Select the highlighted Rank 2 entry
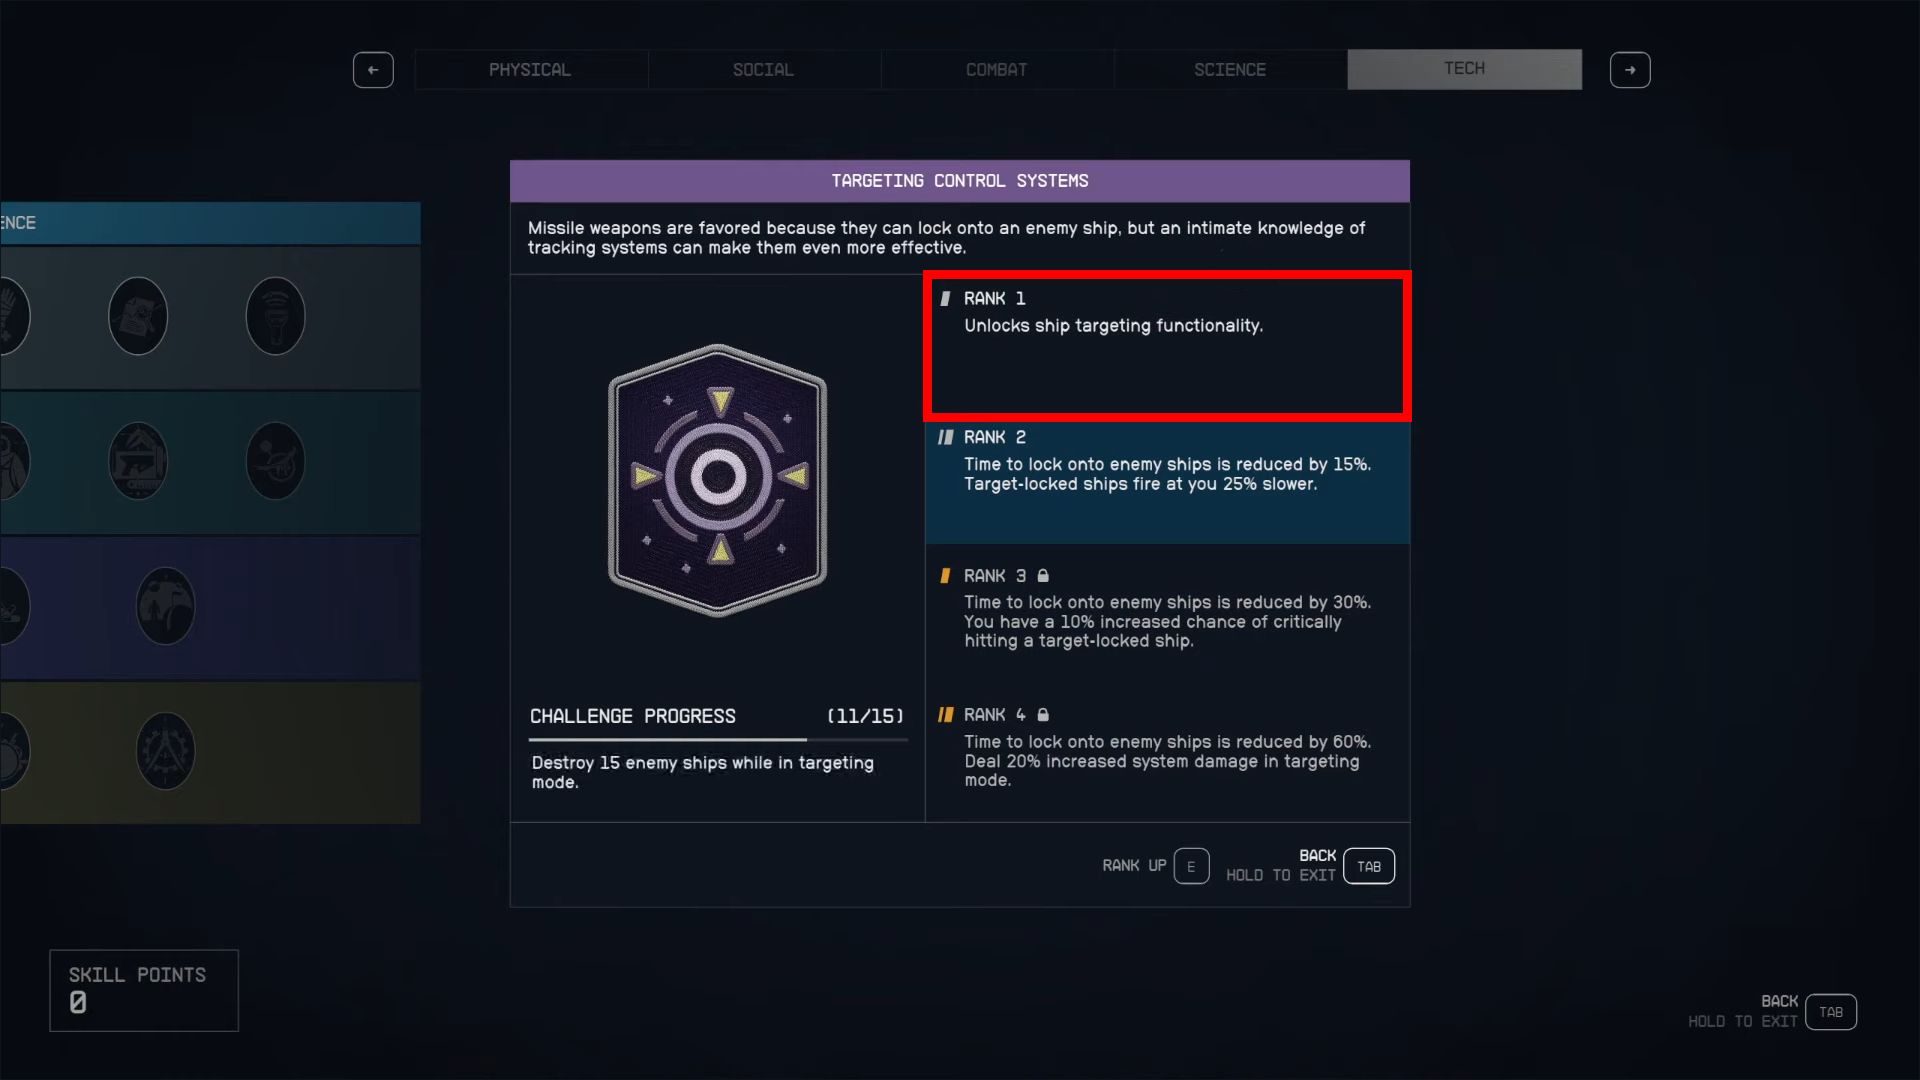The image size is (1920, 1080). [x=1167, y=483]
